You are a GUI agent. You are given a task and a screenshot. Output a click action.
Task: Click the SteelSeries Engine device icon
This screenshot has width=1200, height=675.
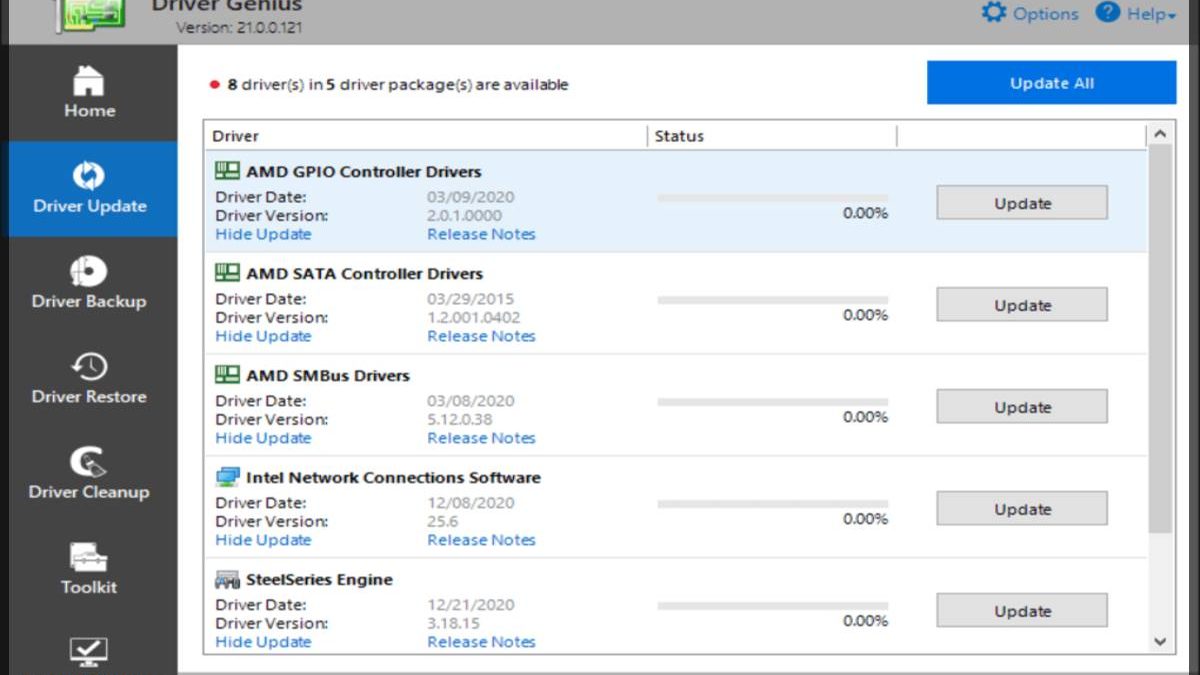pyautogui.click(x=228, y=580)
